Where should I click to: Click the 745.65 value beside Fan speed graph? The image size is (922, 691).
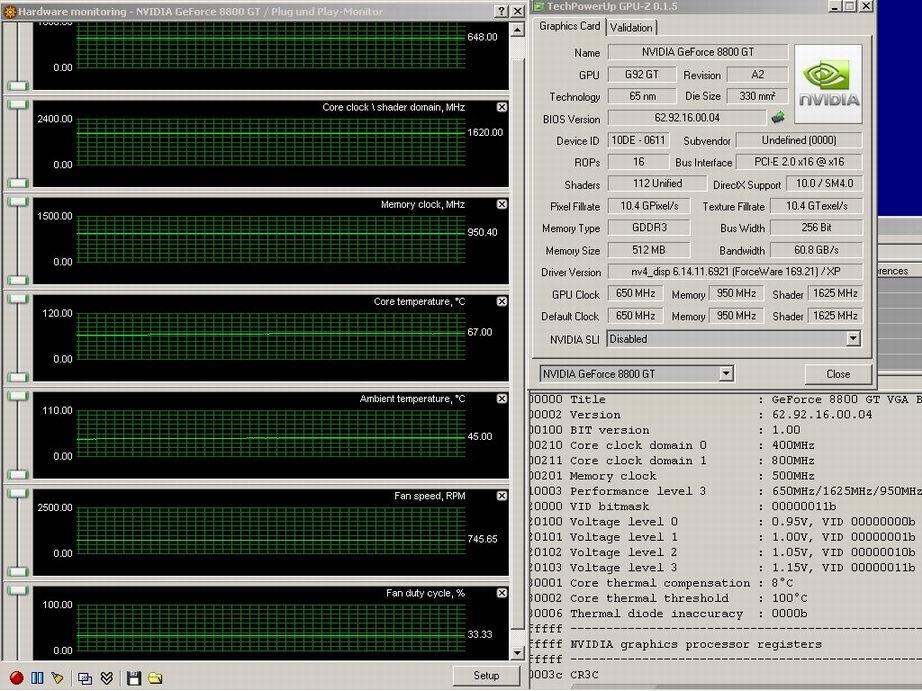(482, 539)
